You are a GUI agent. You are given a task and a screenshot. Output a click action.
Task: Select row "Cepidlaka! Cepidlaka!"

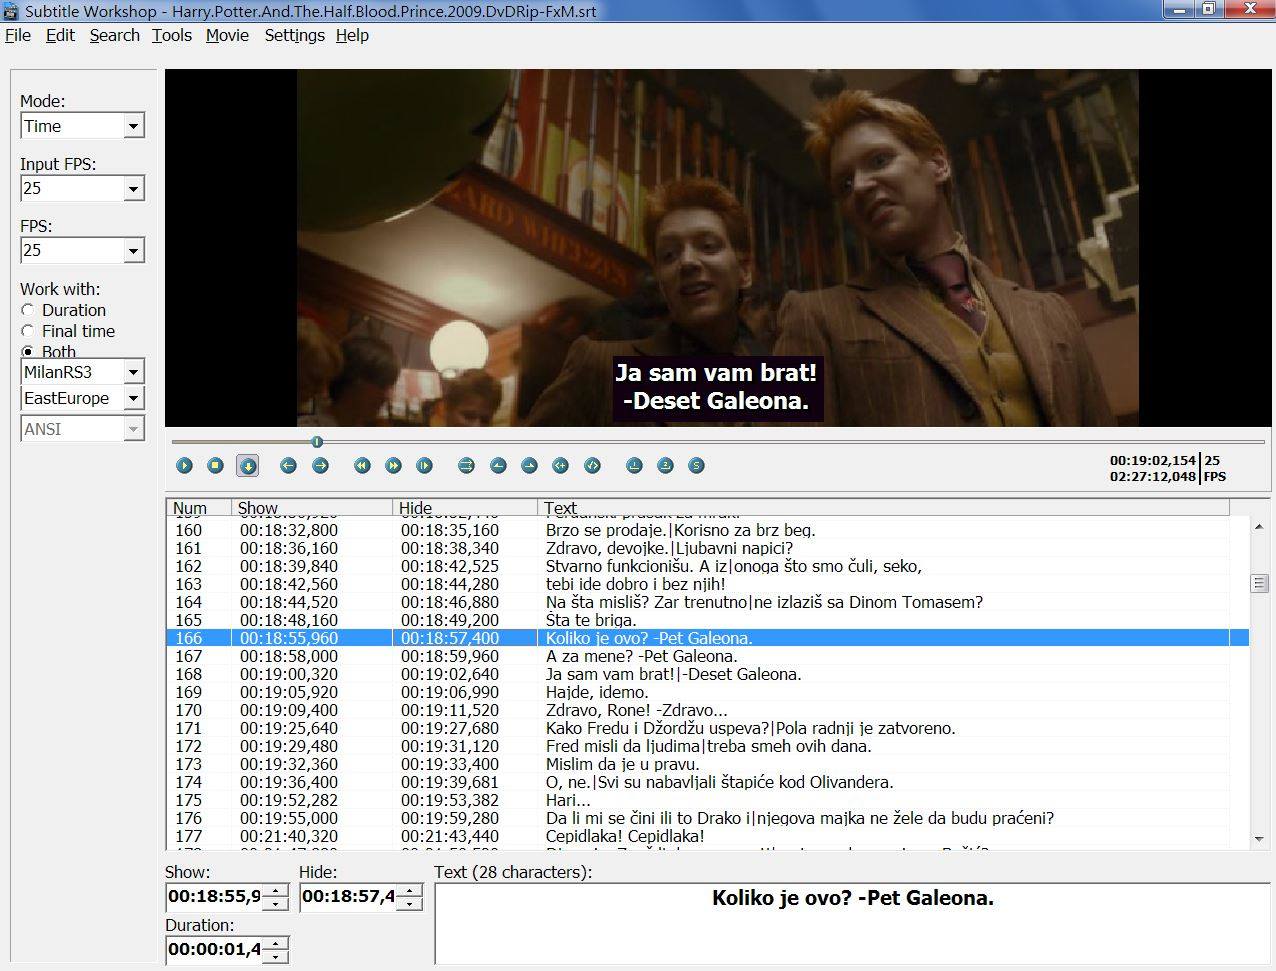pyautogui.click(x=707, y=836)
